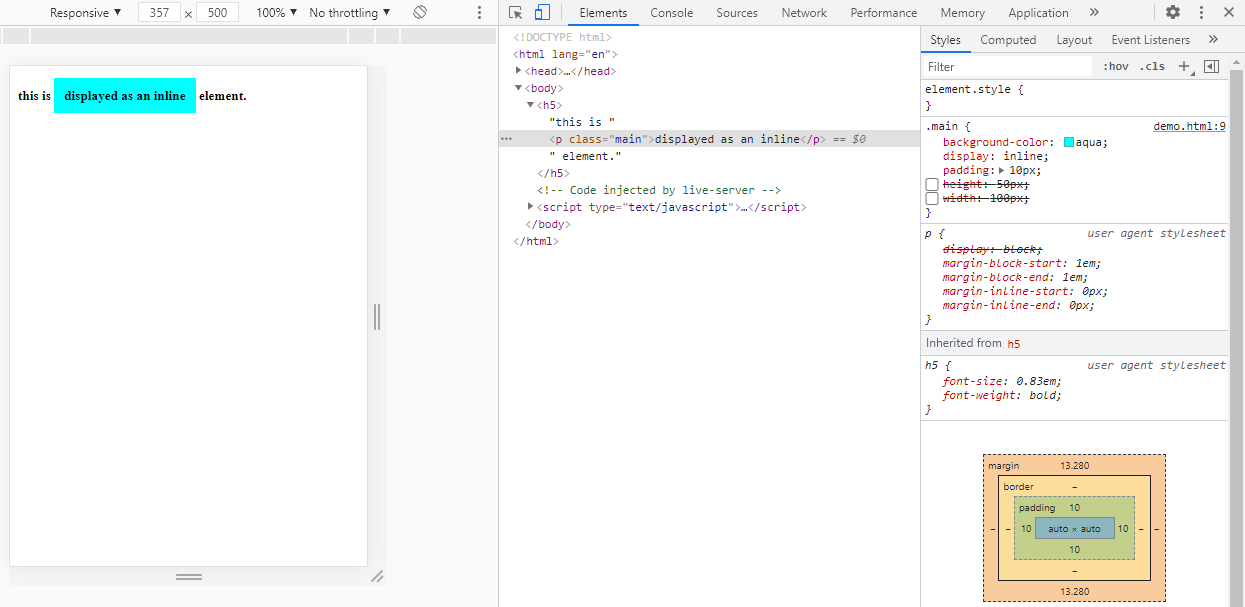Open the Responsive device dropdown
Screen dimensions: 1245x607
point(85,13)
